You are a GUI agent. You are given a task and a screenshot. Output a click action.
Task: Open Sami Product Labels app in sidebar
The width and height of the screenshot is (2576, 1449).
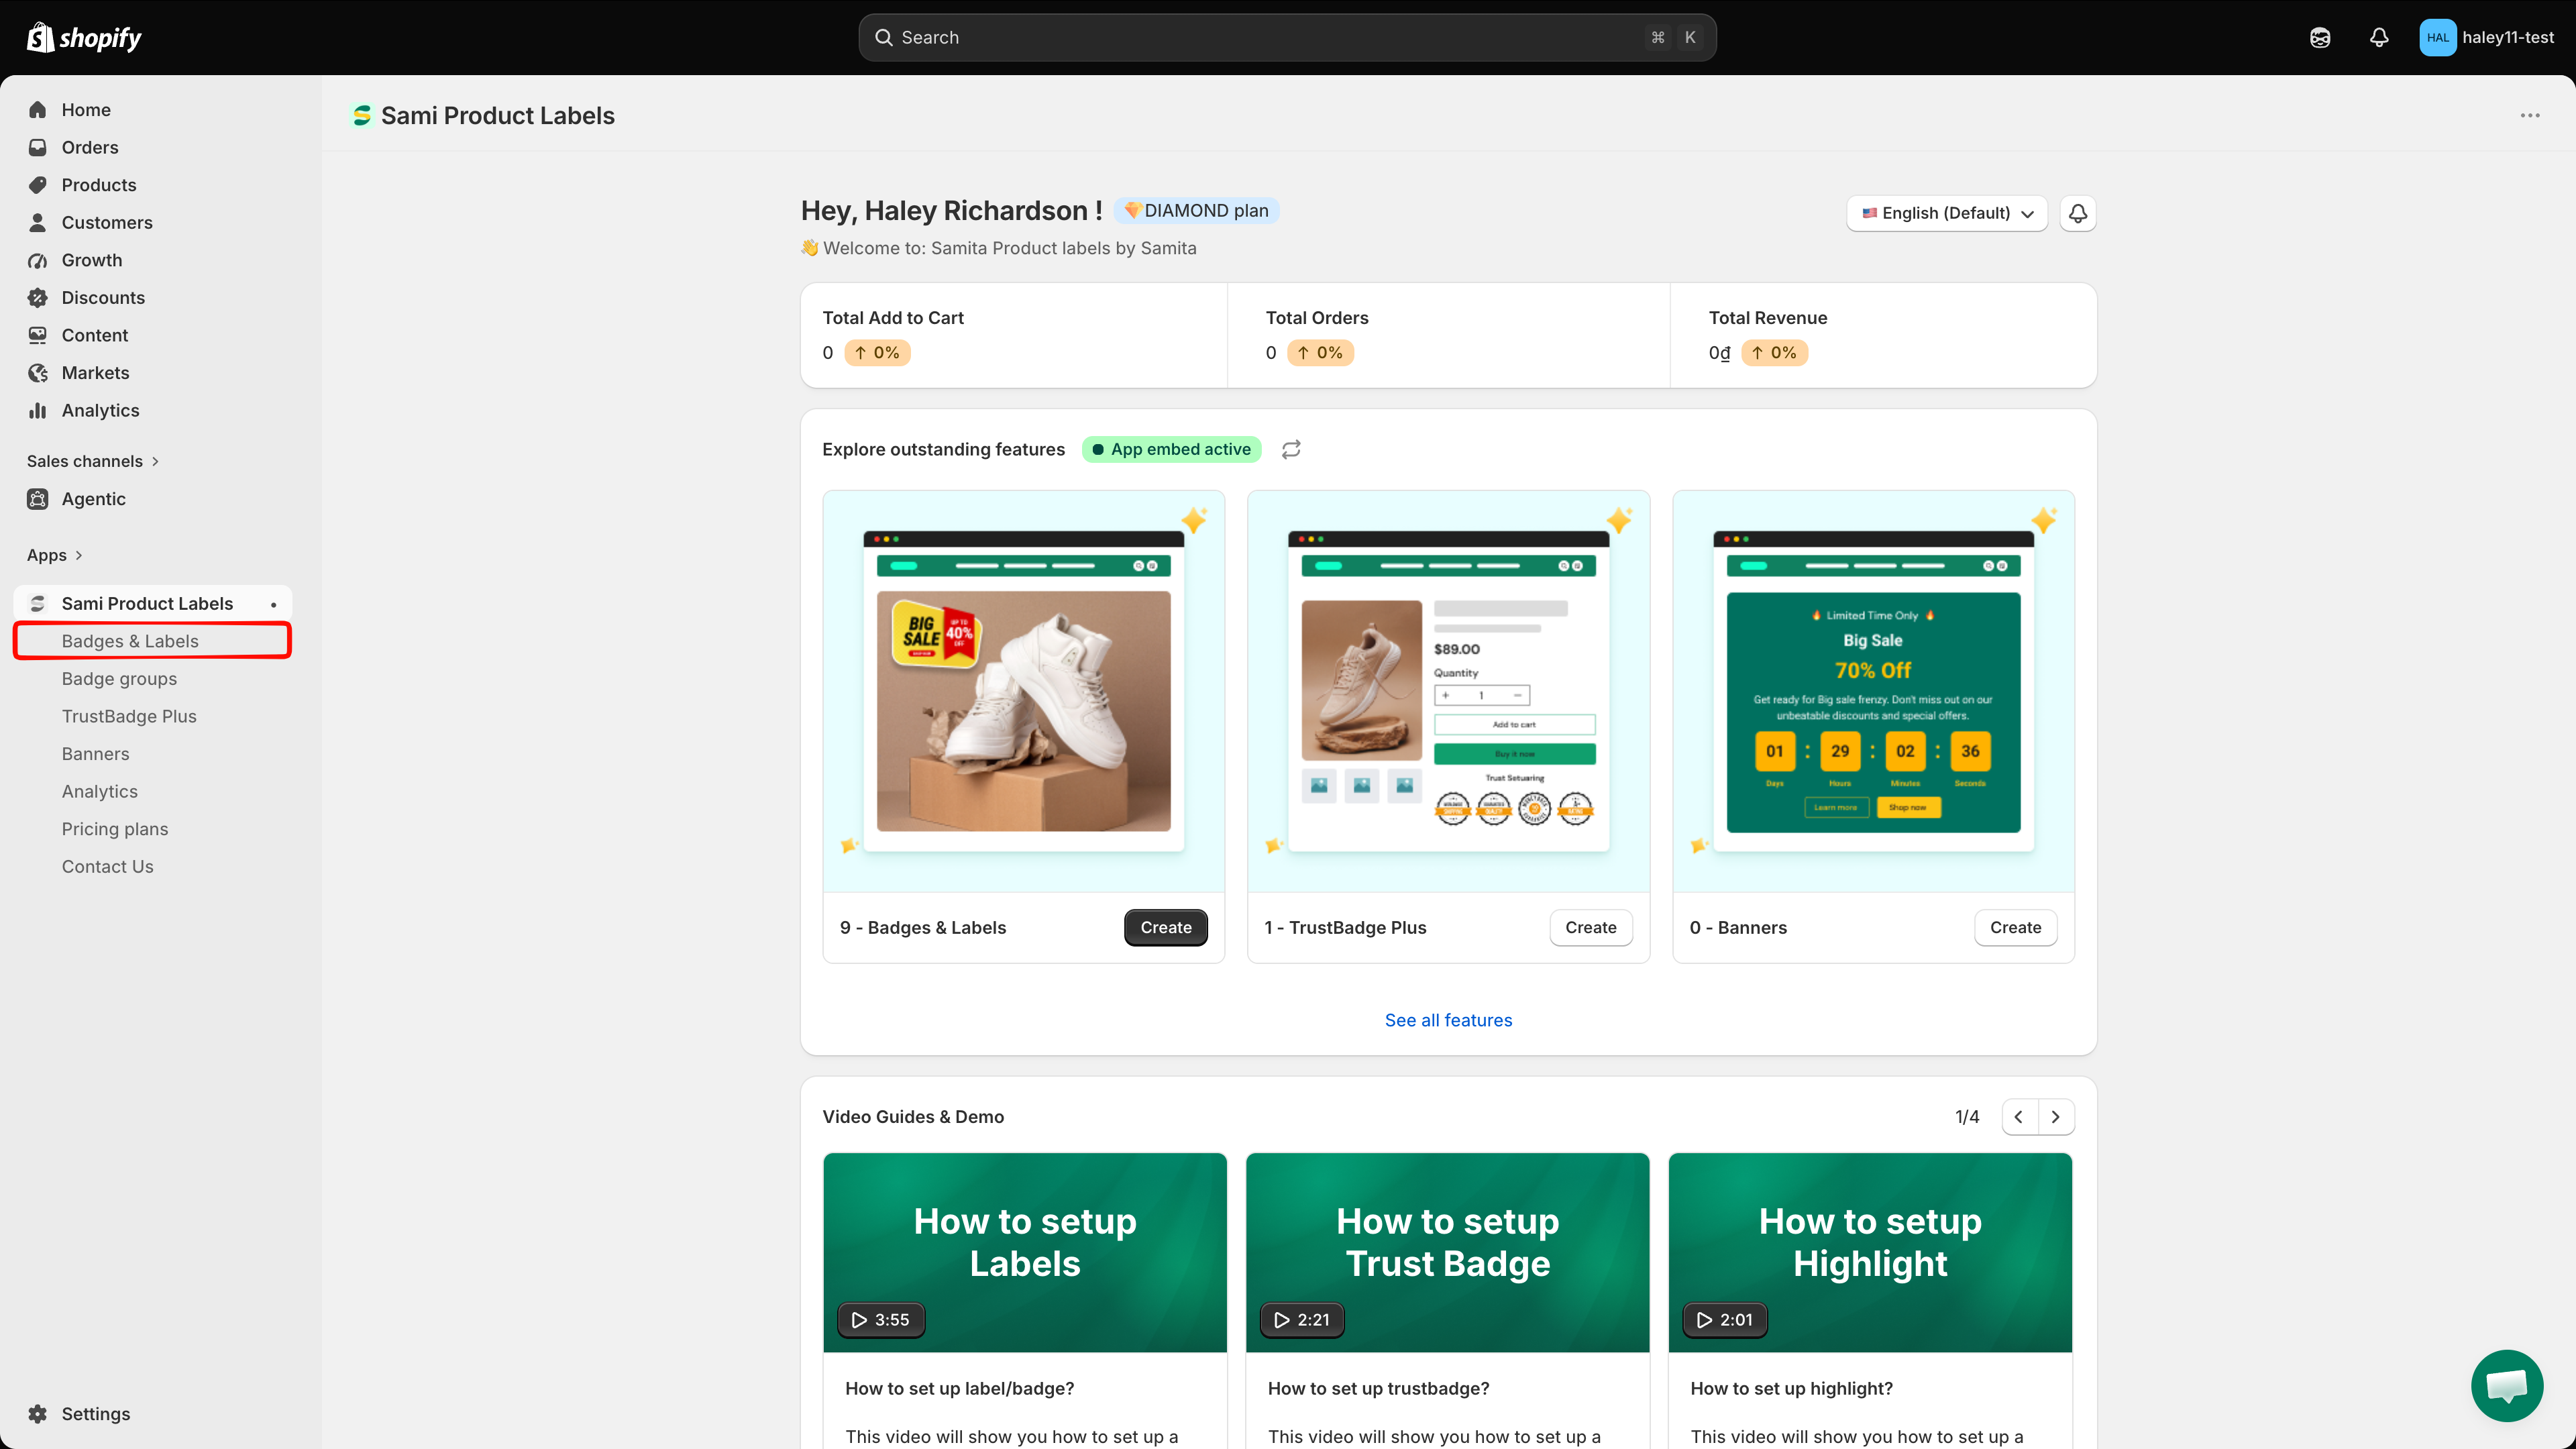(152, 603)
